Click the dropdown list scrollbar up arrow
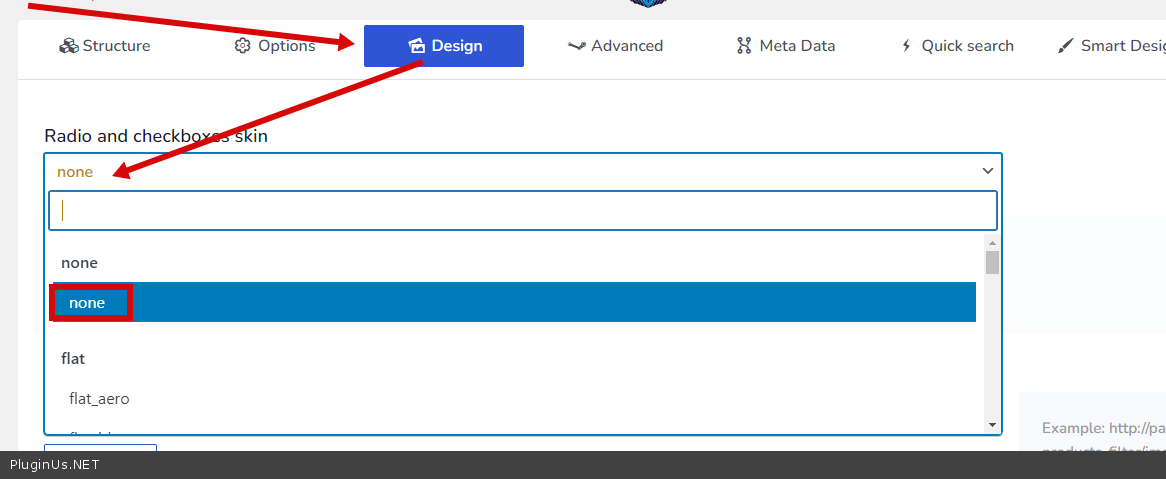Image resolution: width=1166 pixels, height=479 pixels. 992,243
